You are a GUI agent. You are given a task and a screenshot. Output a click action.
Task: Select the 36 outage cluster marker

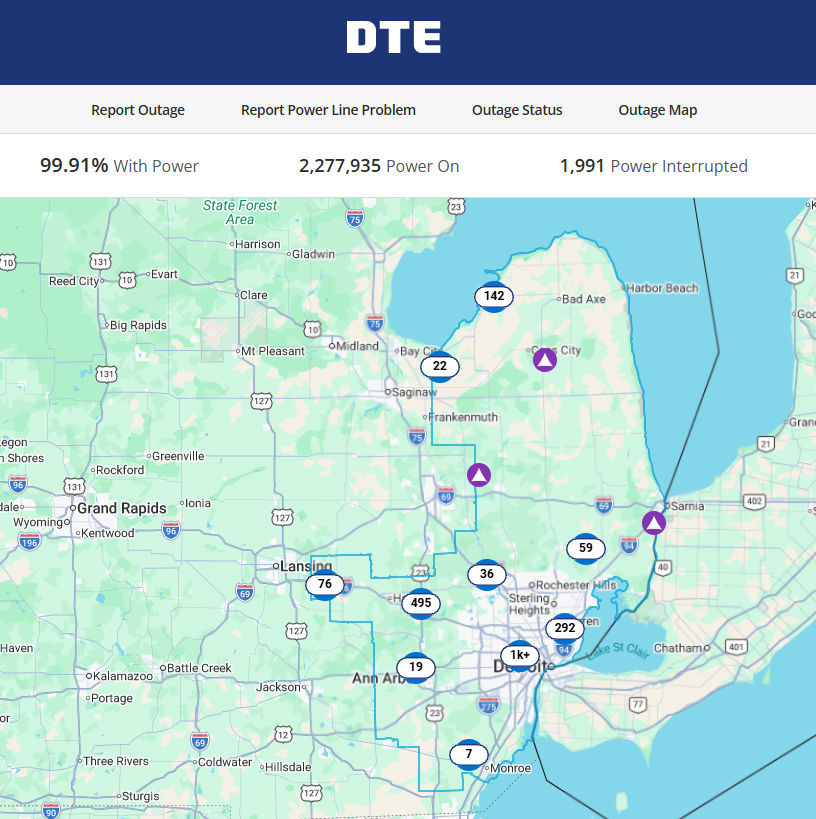pos(487,574)
